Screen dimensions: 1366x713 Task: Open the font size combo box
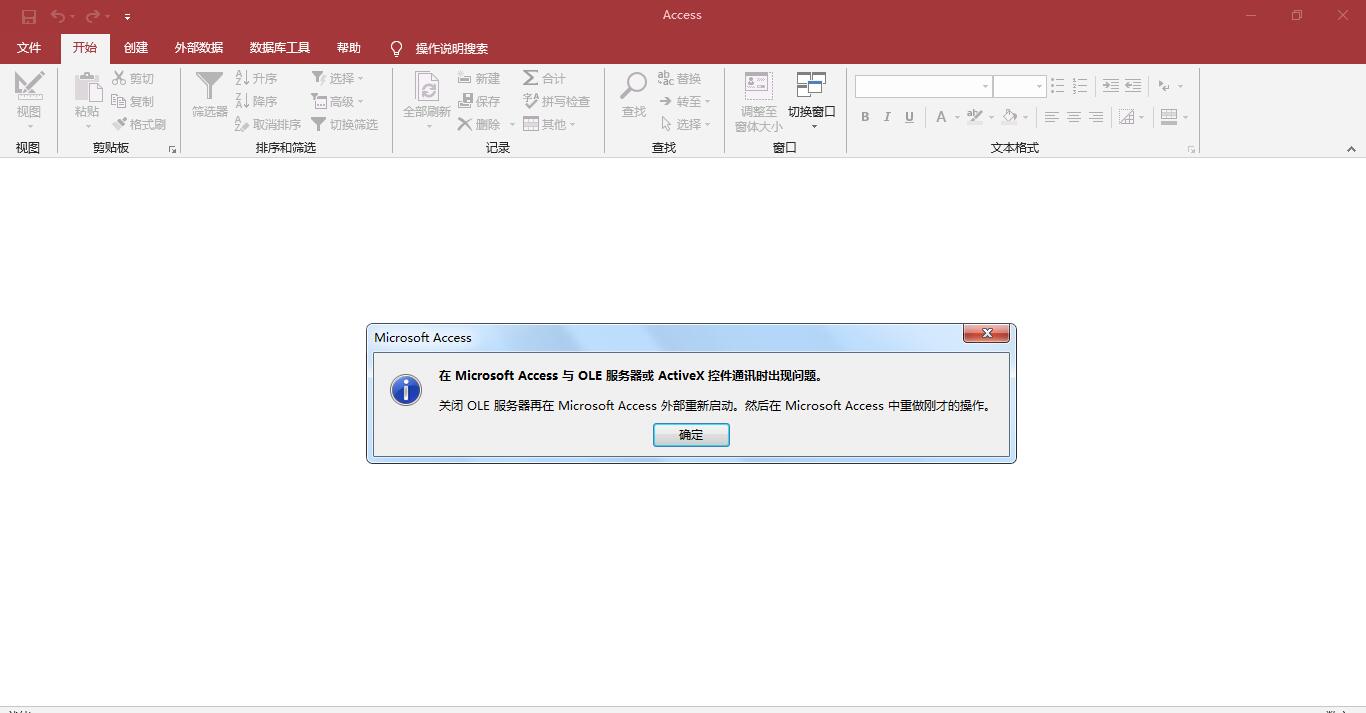(x=1019, y=86)
